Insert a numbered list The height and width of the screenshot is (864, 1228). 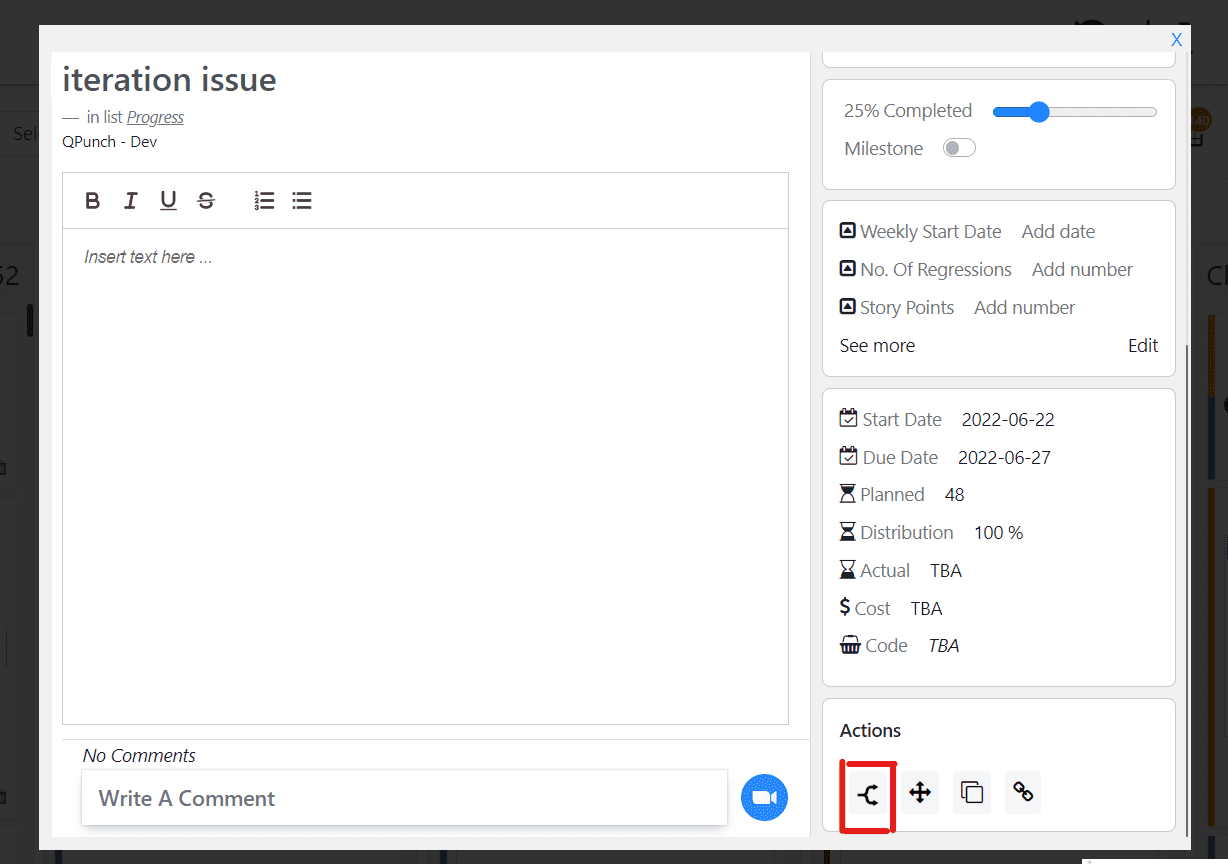coord(264,201)
